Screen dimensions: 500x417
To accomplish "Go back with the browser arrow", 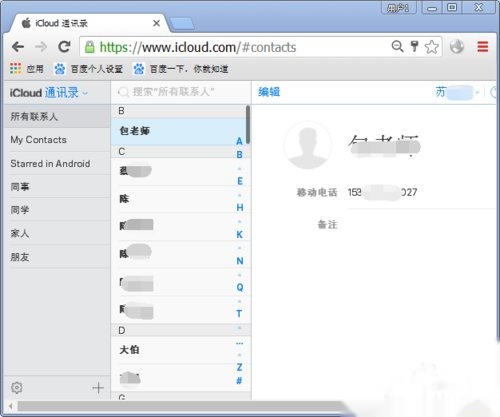I will [x=18, y=47].
